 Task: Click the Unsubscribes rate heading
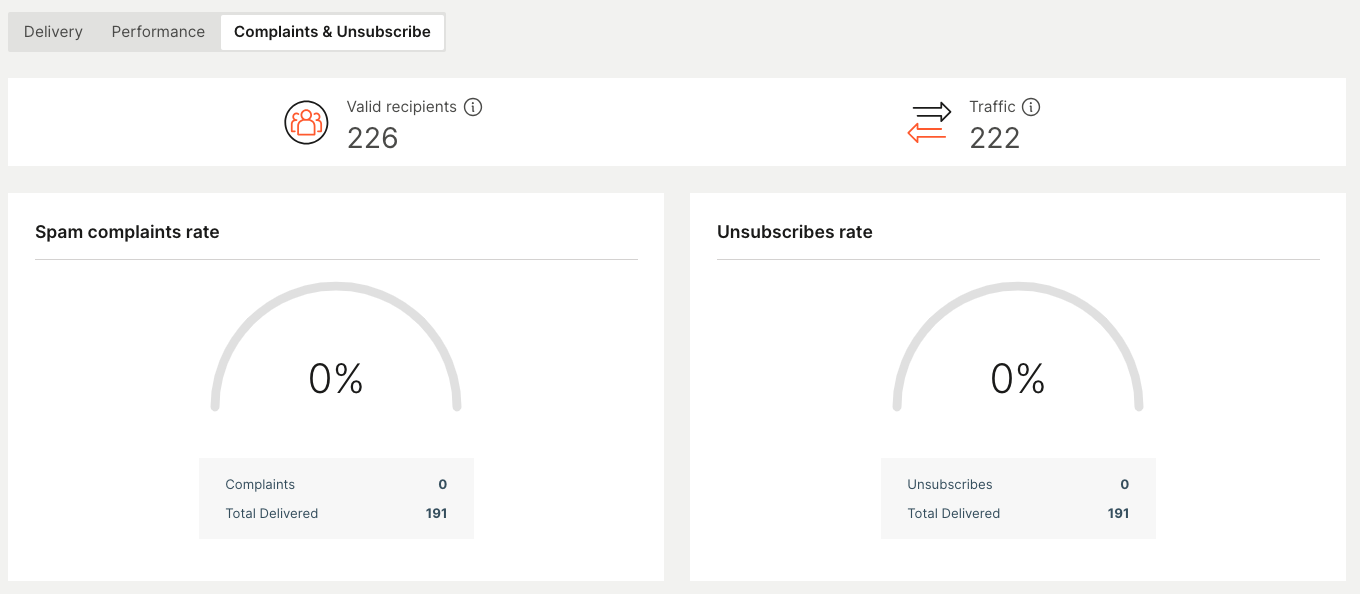pyautogui.click(x=795, y=232)
